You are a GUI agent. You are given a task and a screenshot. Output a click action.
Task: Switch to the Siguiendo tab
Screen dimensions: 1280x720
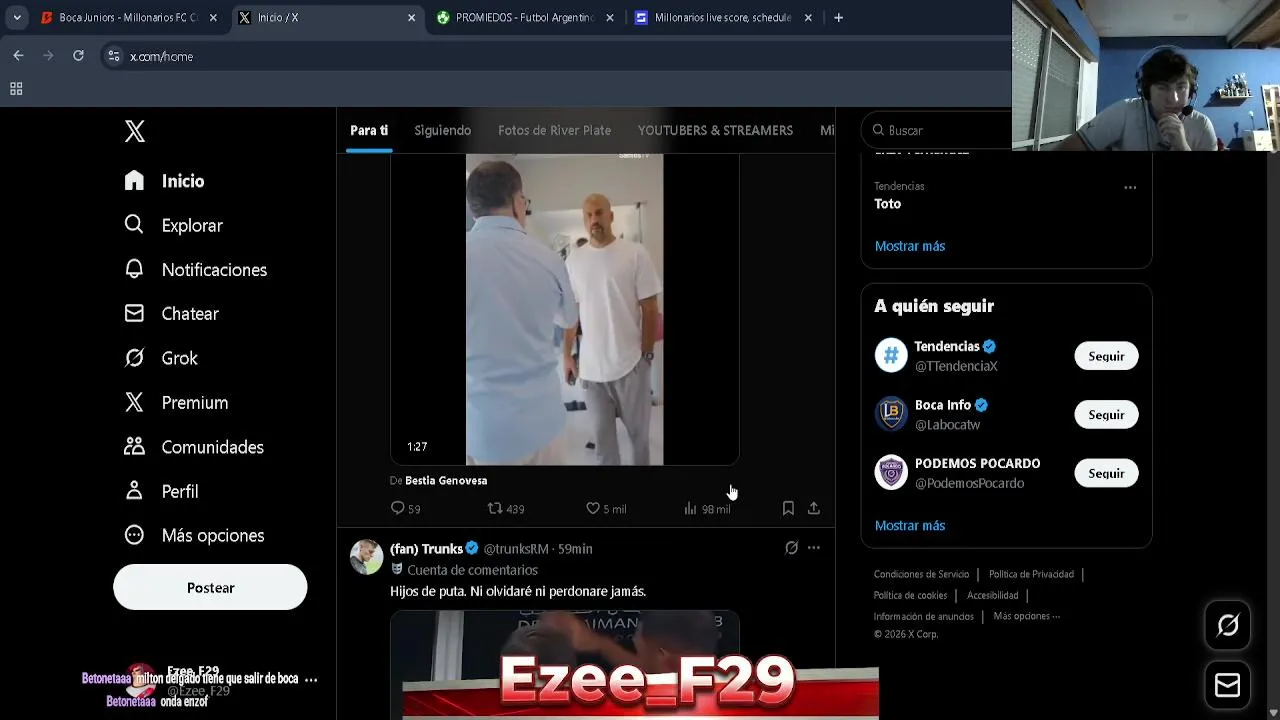(442, 130)
